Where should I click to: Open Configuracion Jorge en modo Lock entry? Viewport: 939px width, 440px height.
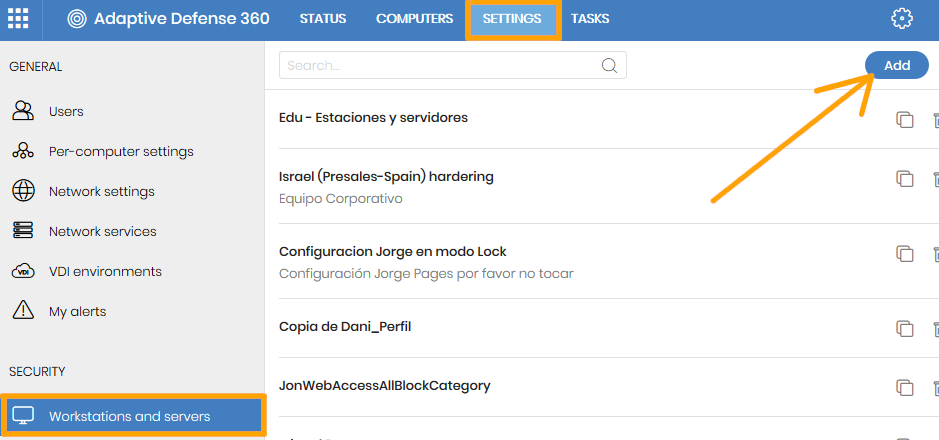(x=393, y=251)
